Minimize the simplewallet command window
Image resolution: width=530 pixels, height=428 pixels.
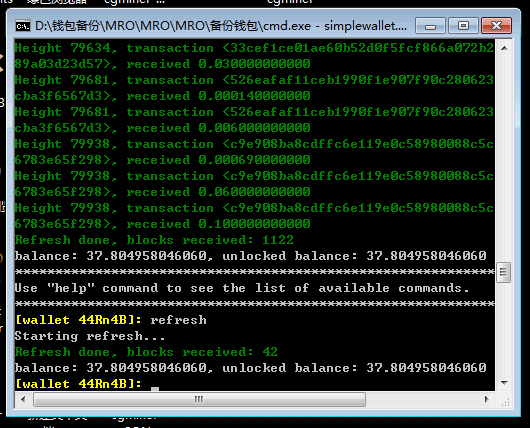click(430, 26)
